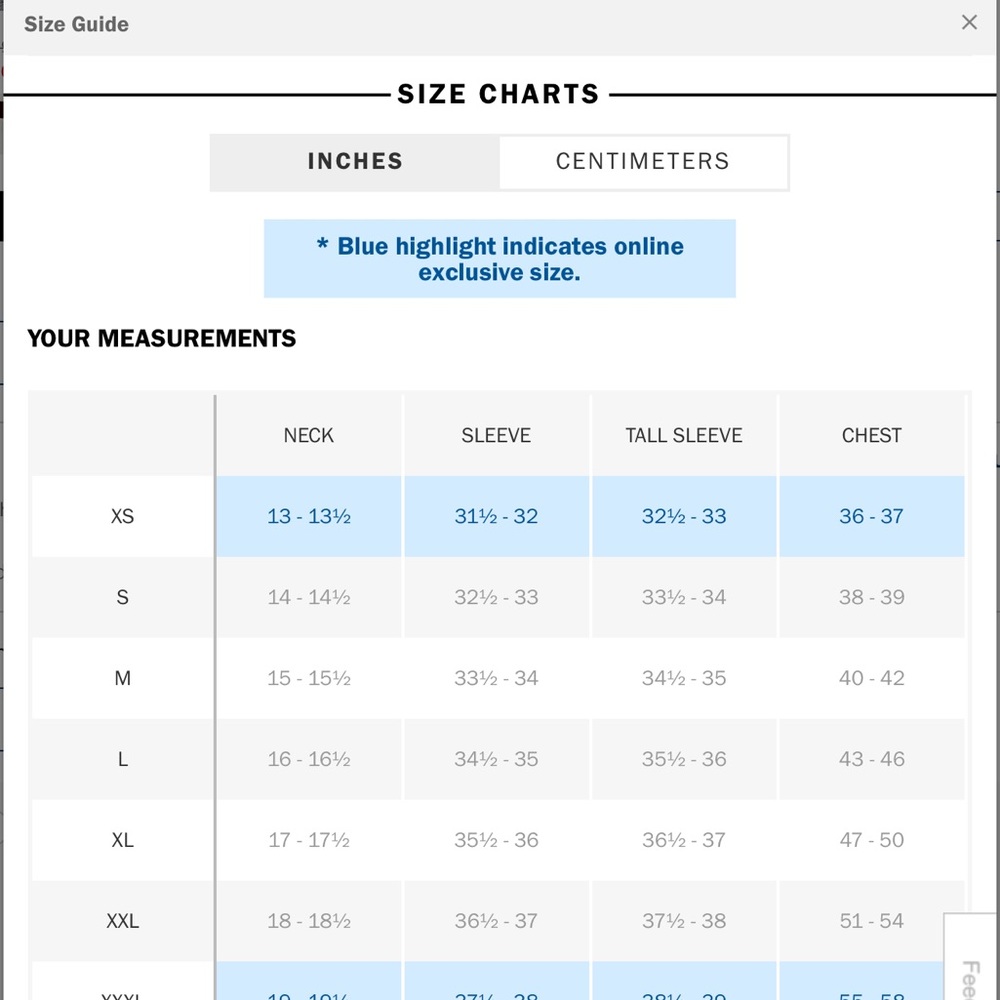Select the Inches tab
This screenshot has height=1000, width=1000.
[355, 162]
